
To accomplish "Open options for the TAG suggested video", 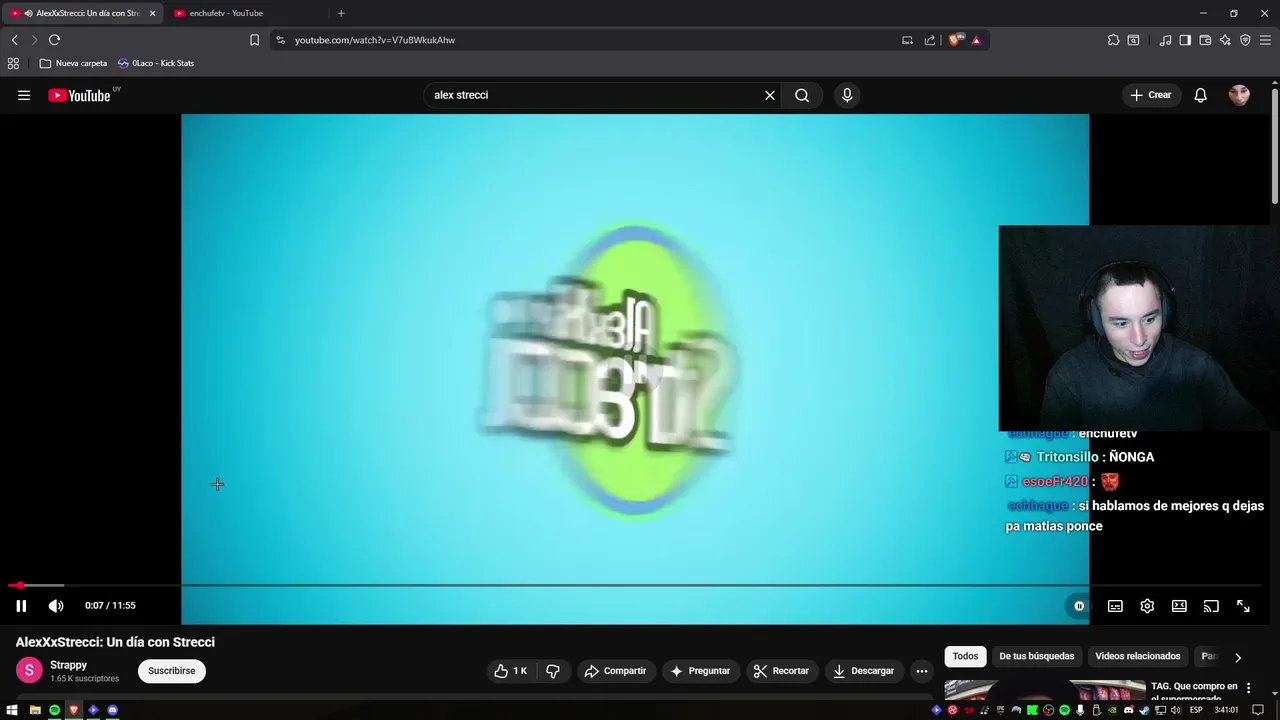I will 1248,688.
